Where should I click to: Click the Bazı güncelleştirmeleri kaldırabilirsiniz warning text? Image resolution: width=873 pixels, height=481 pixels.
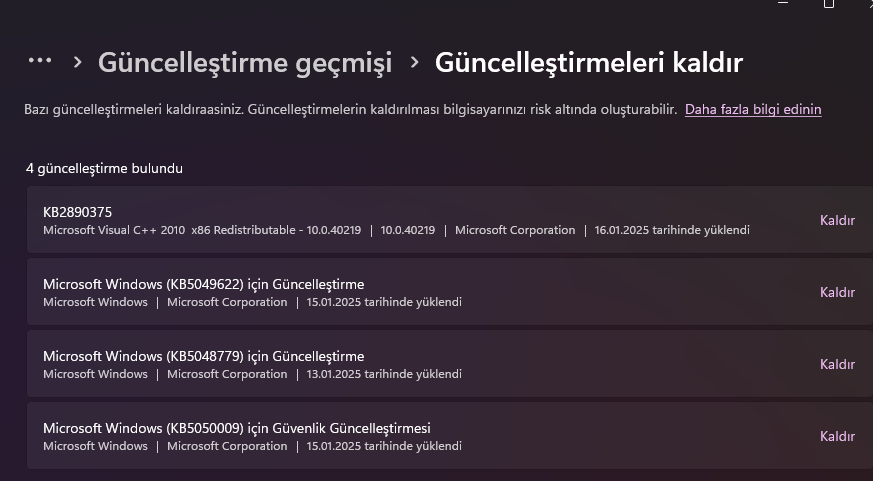[x=350, y=109]
